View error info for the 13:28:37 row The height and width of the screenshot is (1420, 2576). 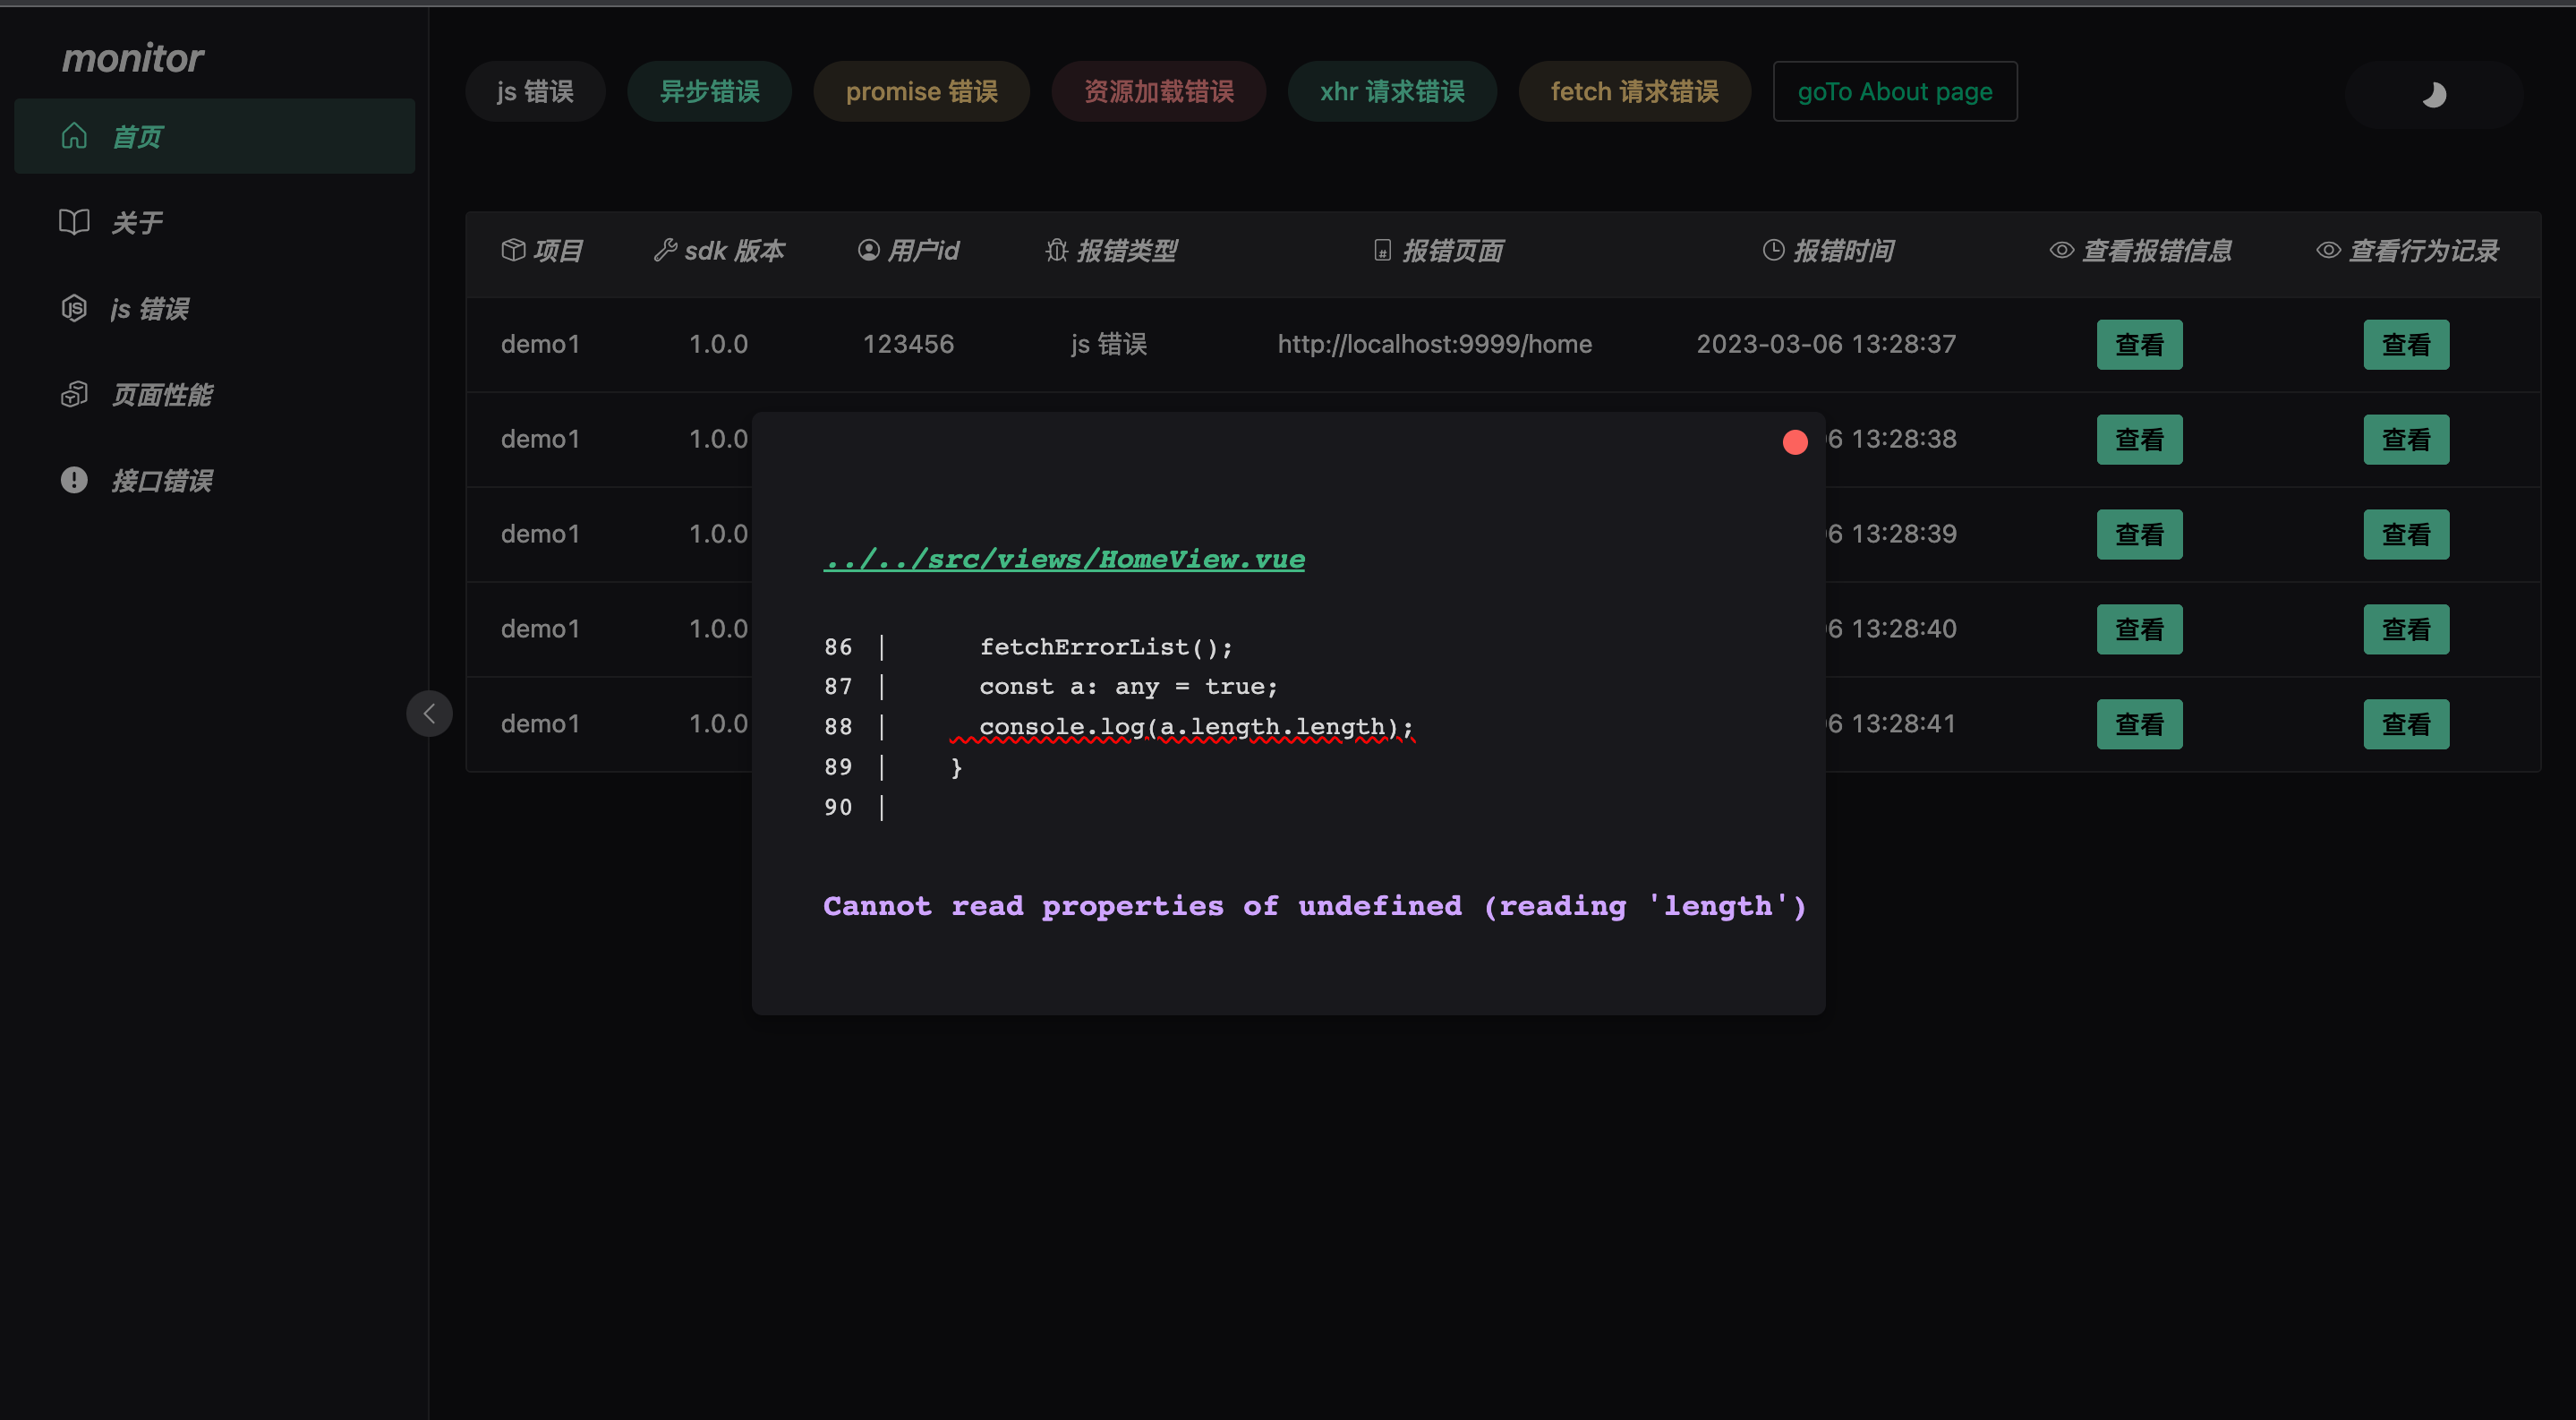point(2139,344)
